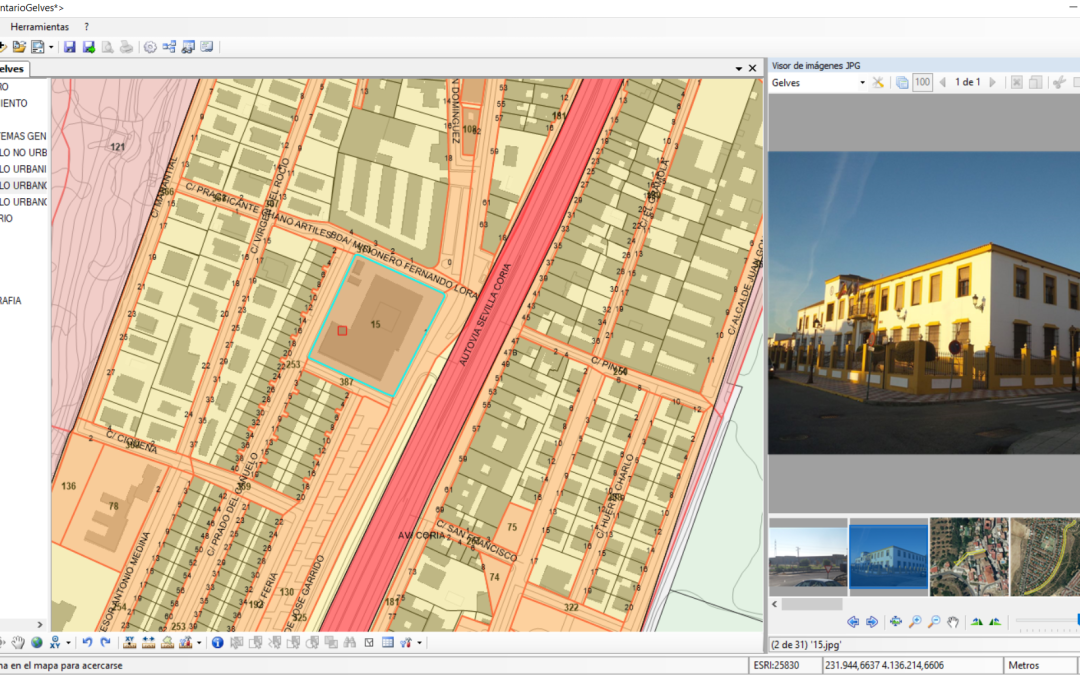Expand the XY coordinates tool dropdown arrow
This screenshot has height=675, width=1080.
click(x=68, y=642)
